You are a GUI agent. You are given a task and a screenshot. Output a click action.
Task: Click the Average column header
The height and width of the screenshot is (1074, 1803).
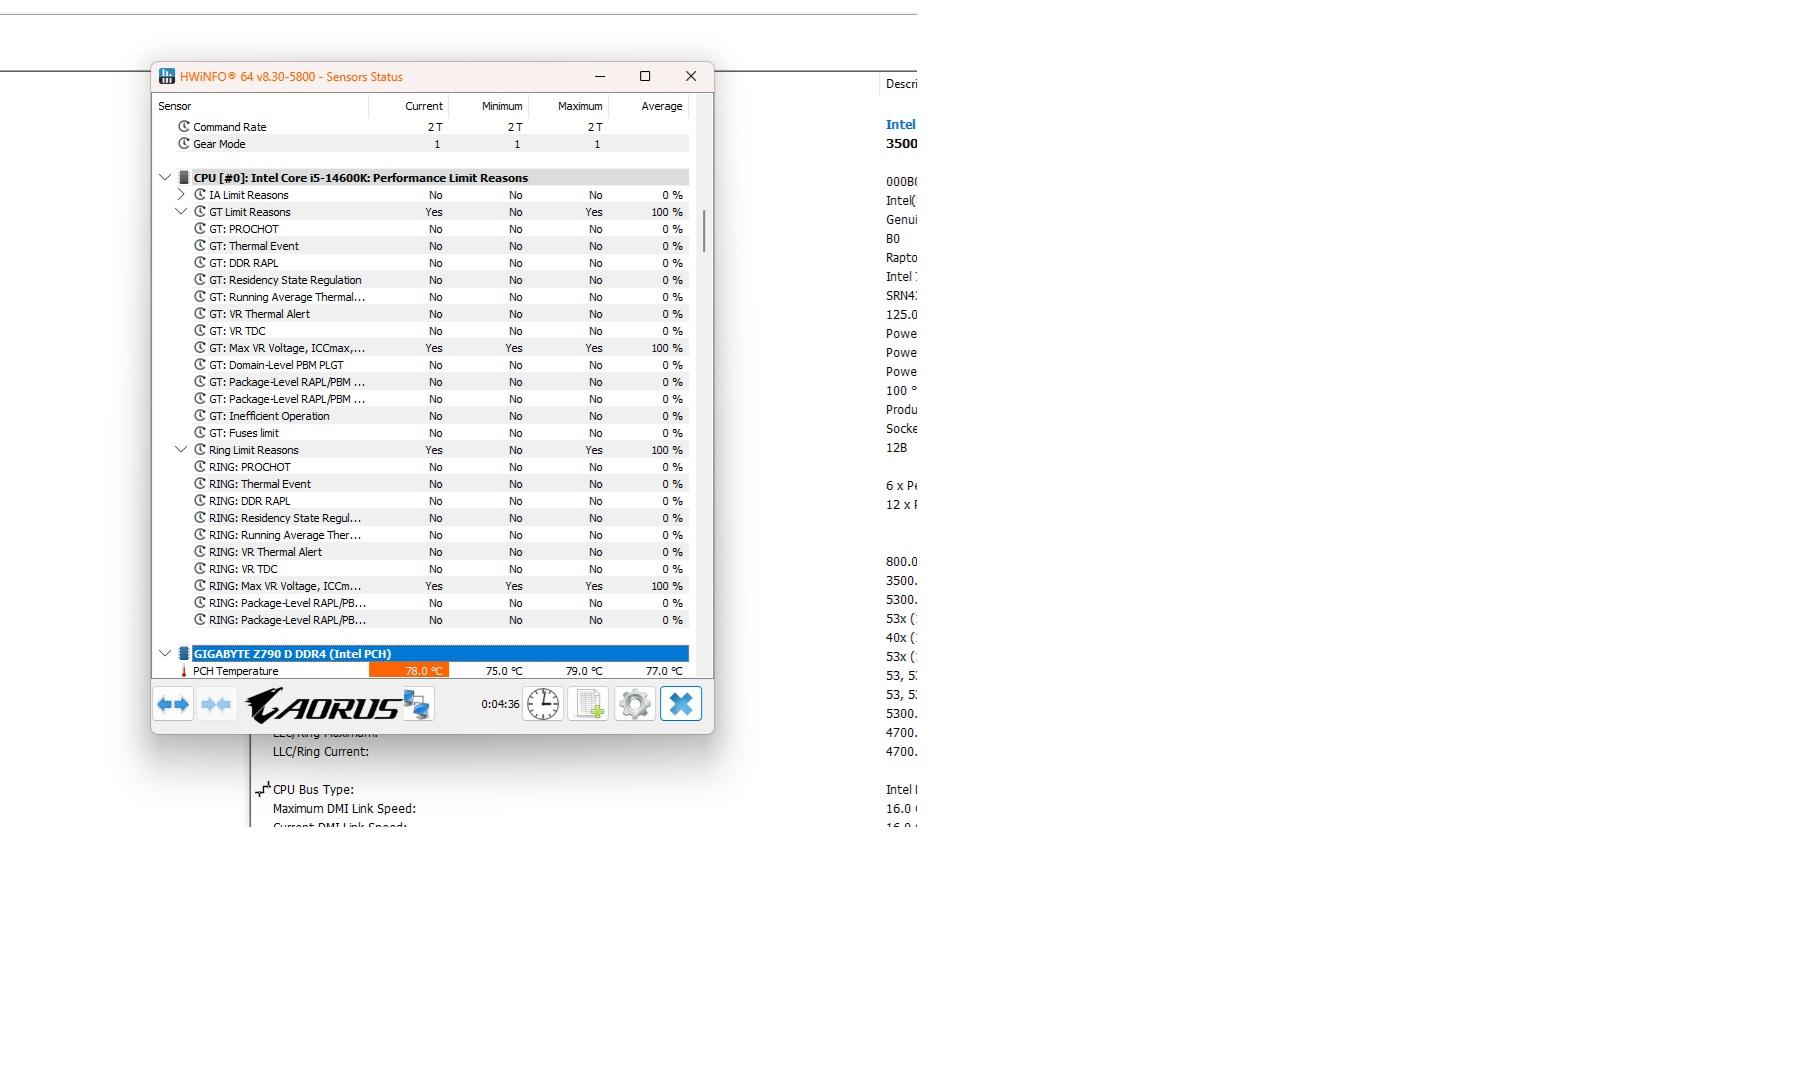click(x=649, y=106)
